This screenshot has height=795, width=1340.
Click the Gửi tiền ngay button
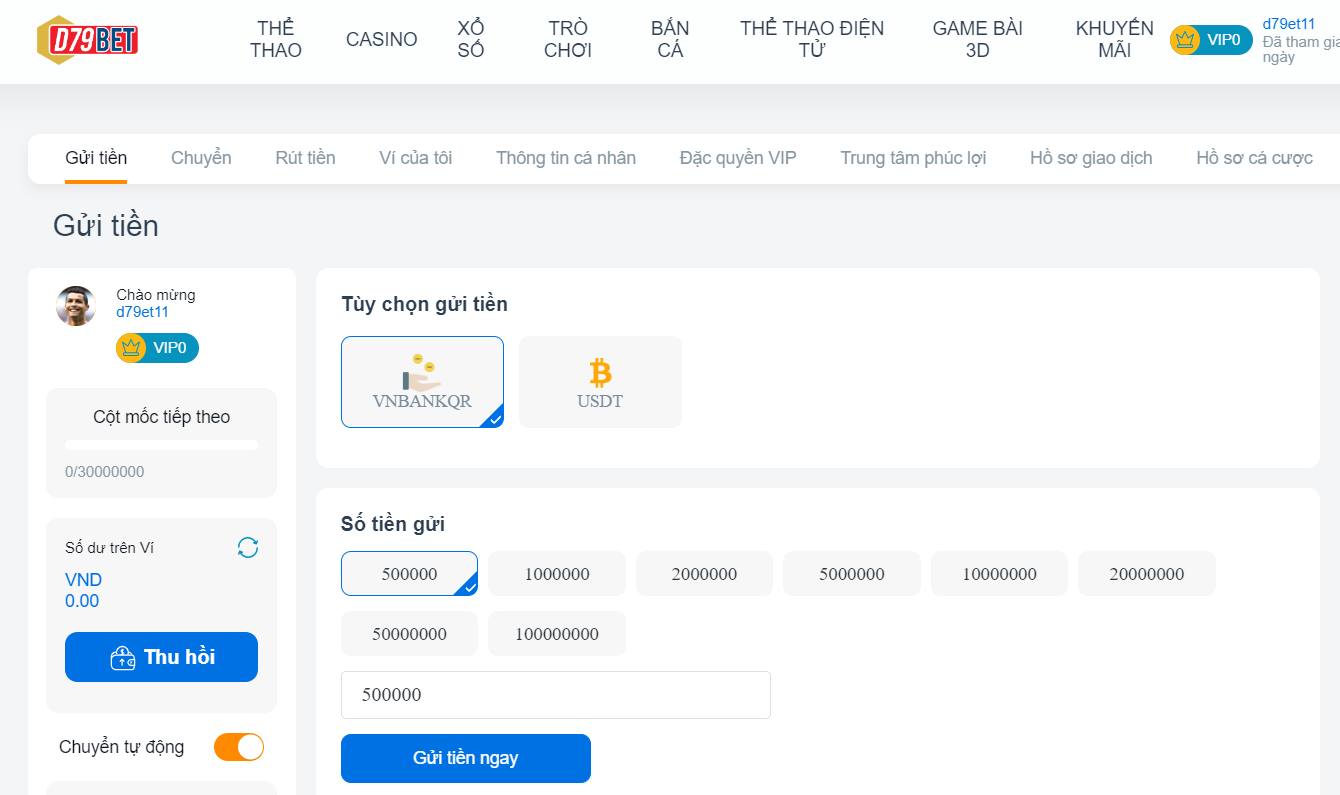[465, 758]
